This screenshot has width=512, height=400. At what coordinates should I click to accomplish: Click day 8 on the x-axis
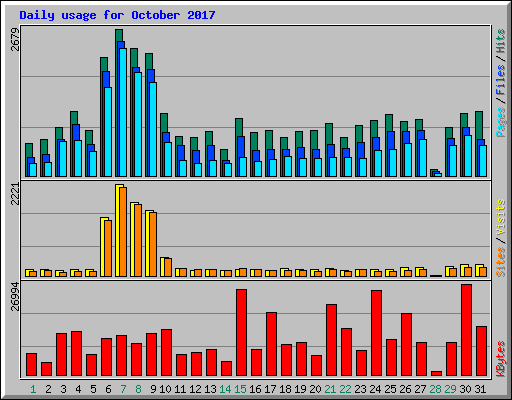coord(138,389)
